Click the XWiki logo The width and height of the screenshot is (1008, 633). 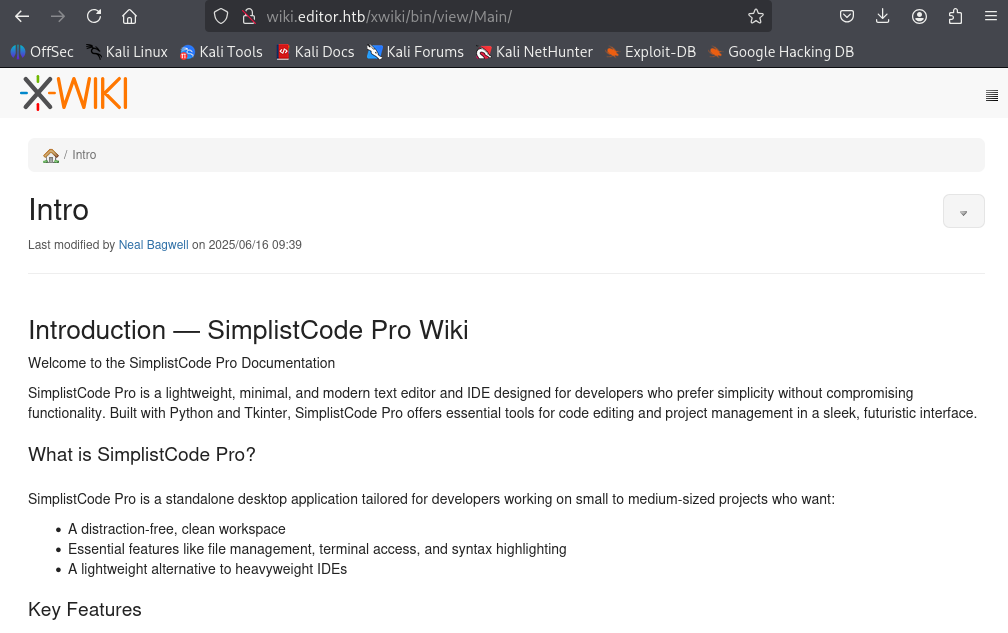(x=74, y=93)
